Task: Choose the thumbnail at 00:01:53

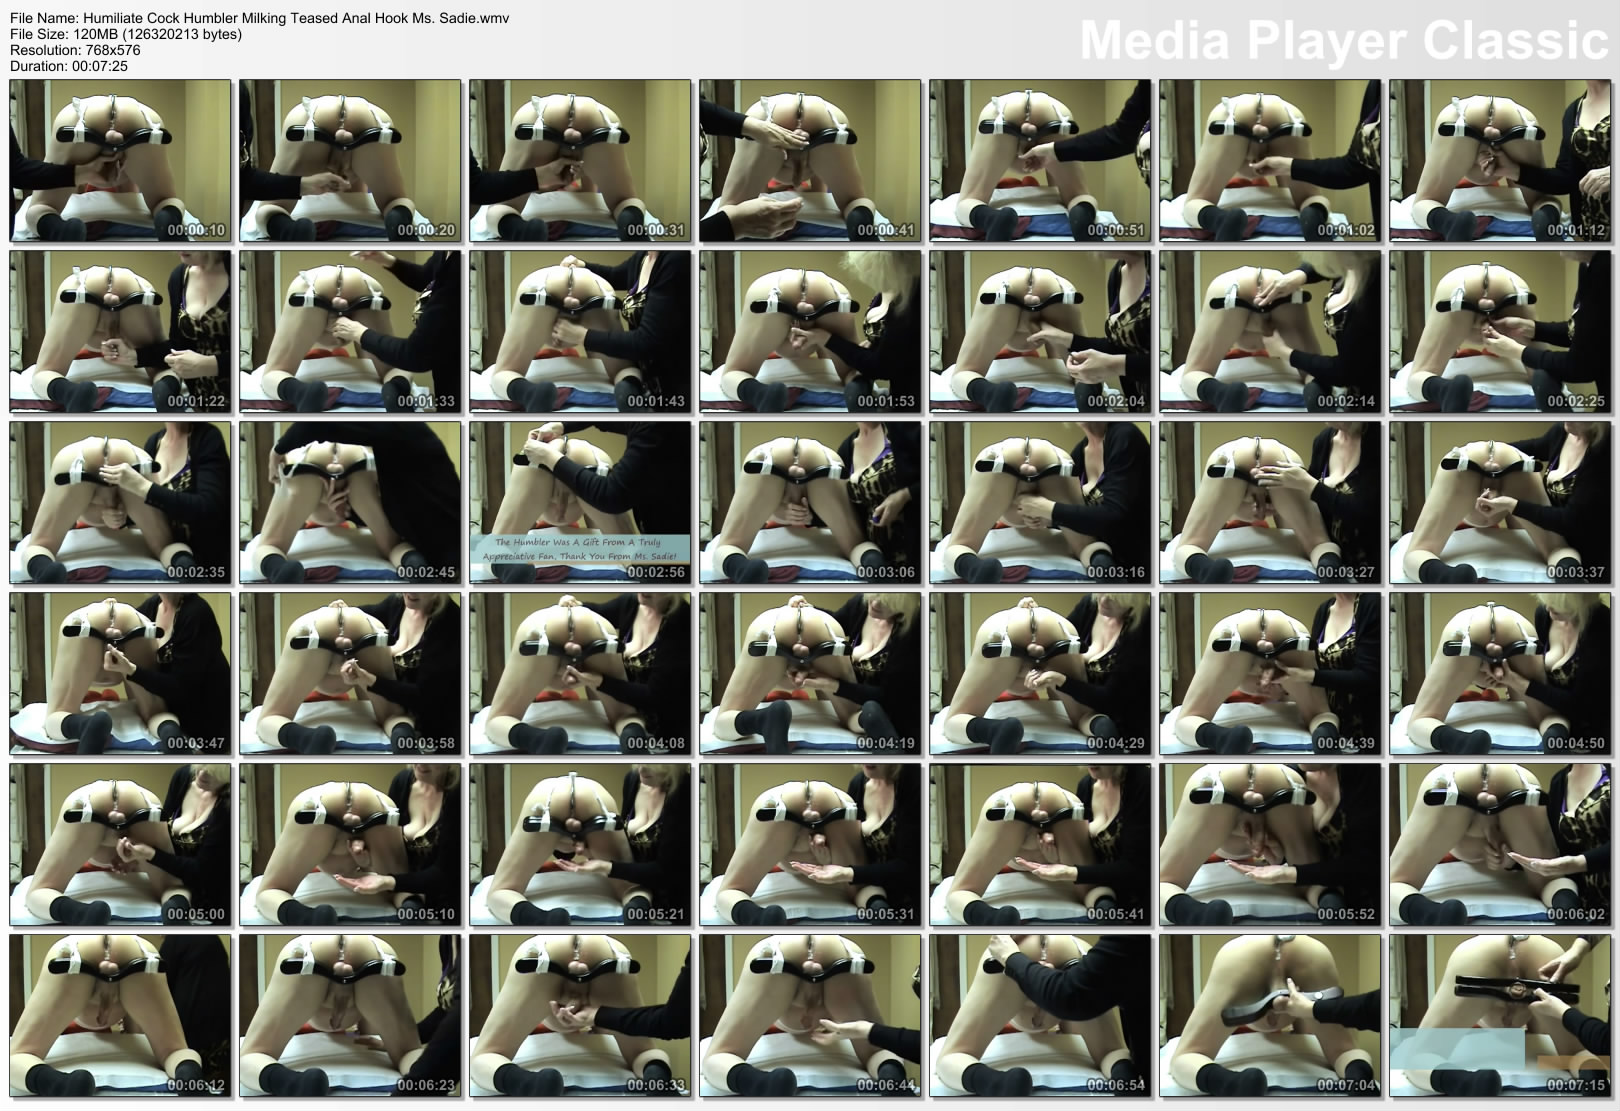Action: (x=810, y=332)
